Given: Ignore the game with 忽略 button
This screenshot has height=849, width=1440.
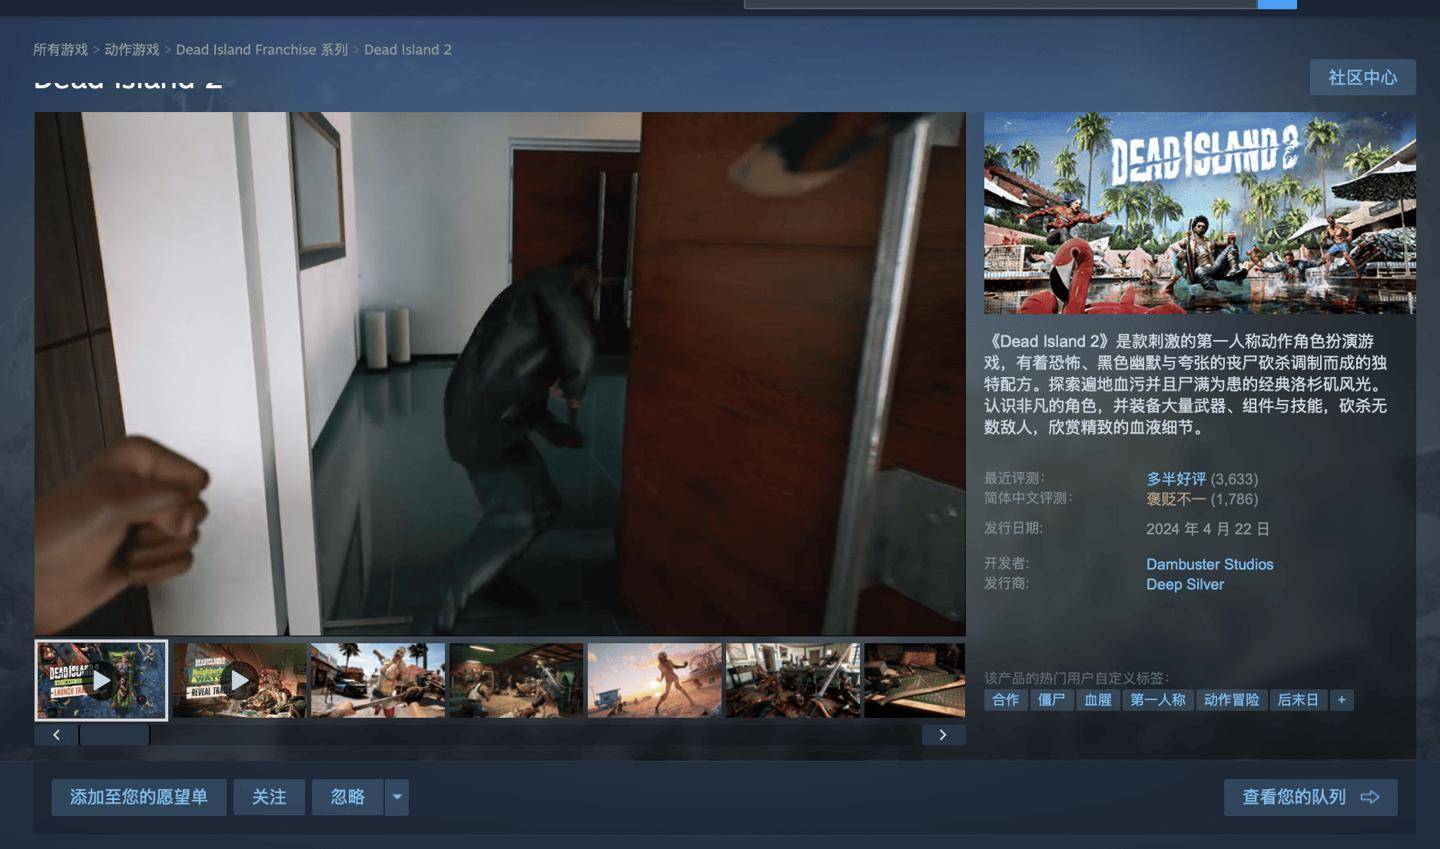Looking at the screenshot, I should click(347, 797).
